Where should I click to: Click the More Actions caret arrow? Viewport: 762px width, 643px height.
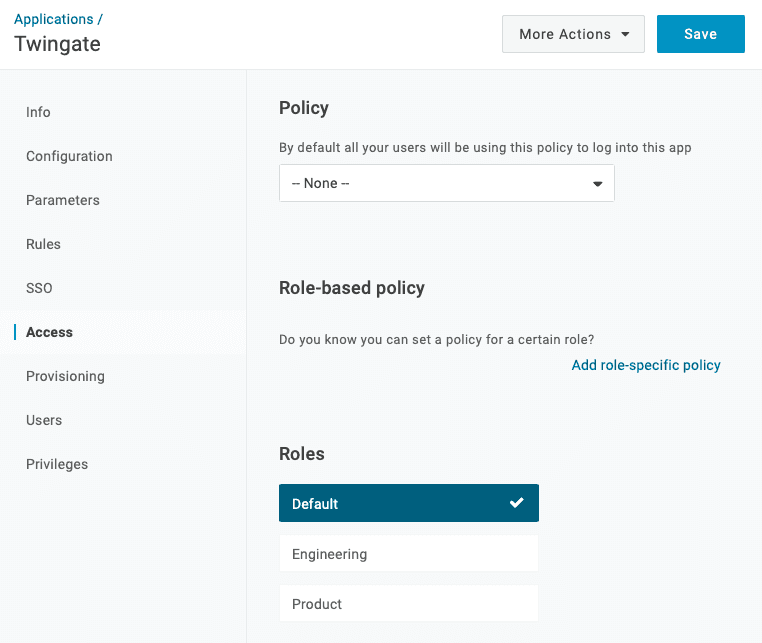tap(625, 34)
